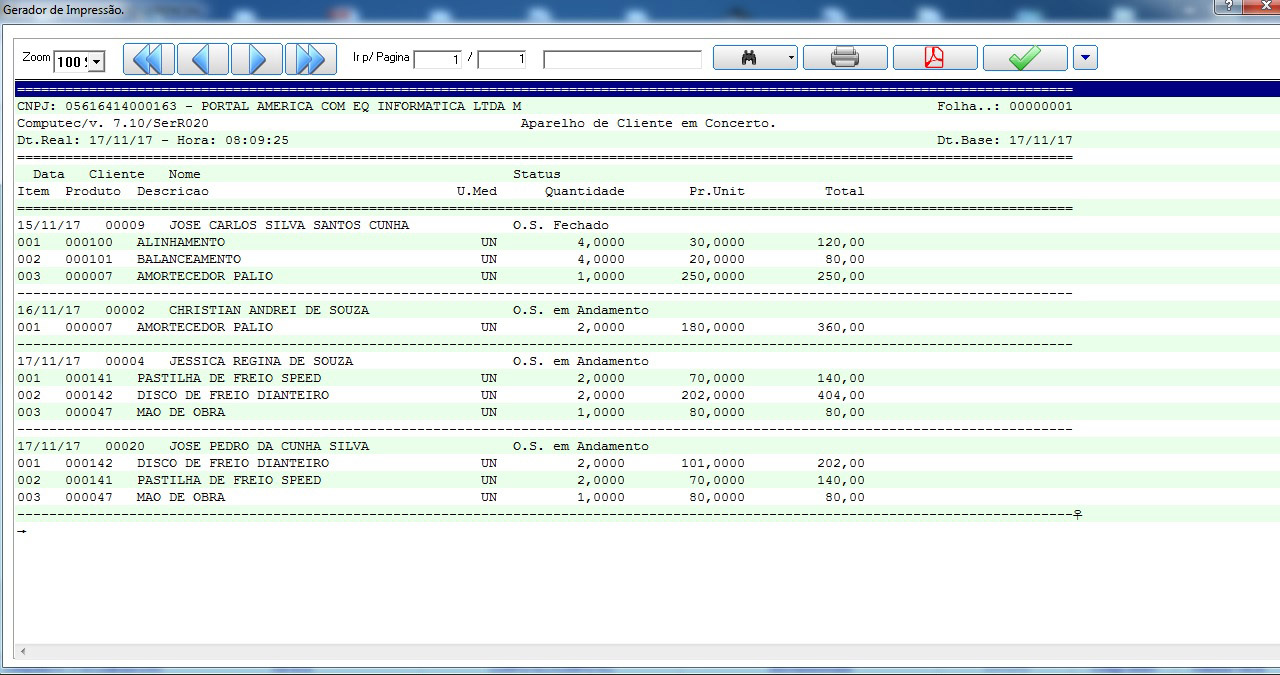1280x675 pixels.
Task: Click the total pages field
Action: (502, 60)
